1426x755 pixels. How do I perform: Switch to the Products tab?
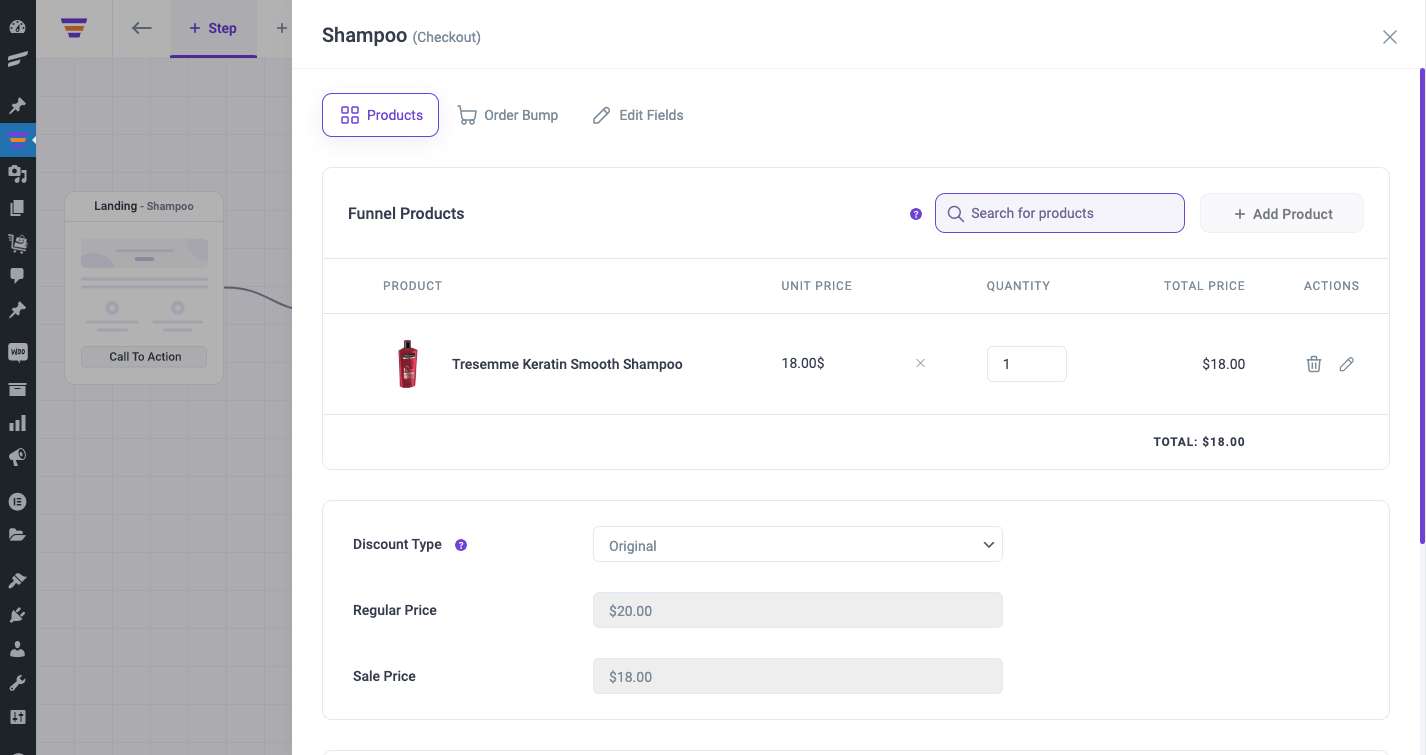point(380,115)
